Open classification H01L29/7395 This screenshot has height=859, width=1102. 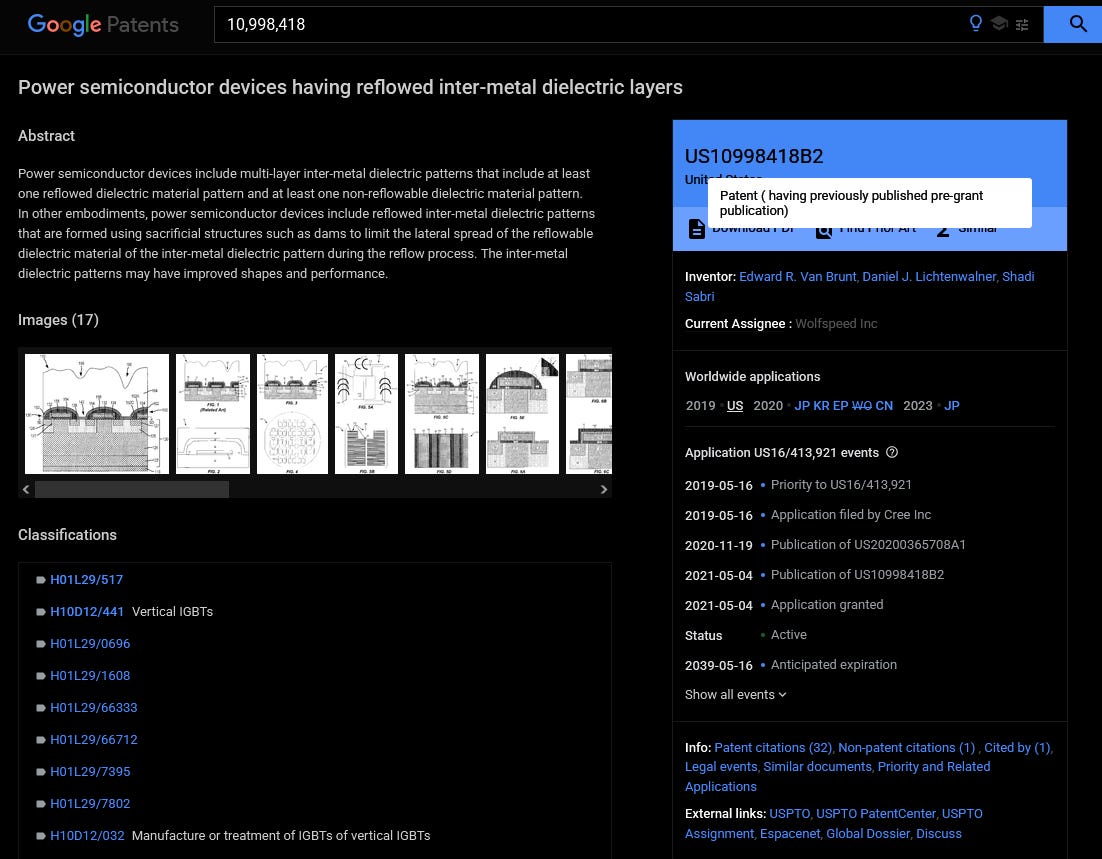[x=90, y=772]
